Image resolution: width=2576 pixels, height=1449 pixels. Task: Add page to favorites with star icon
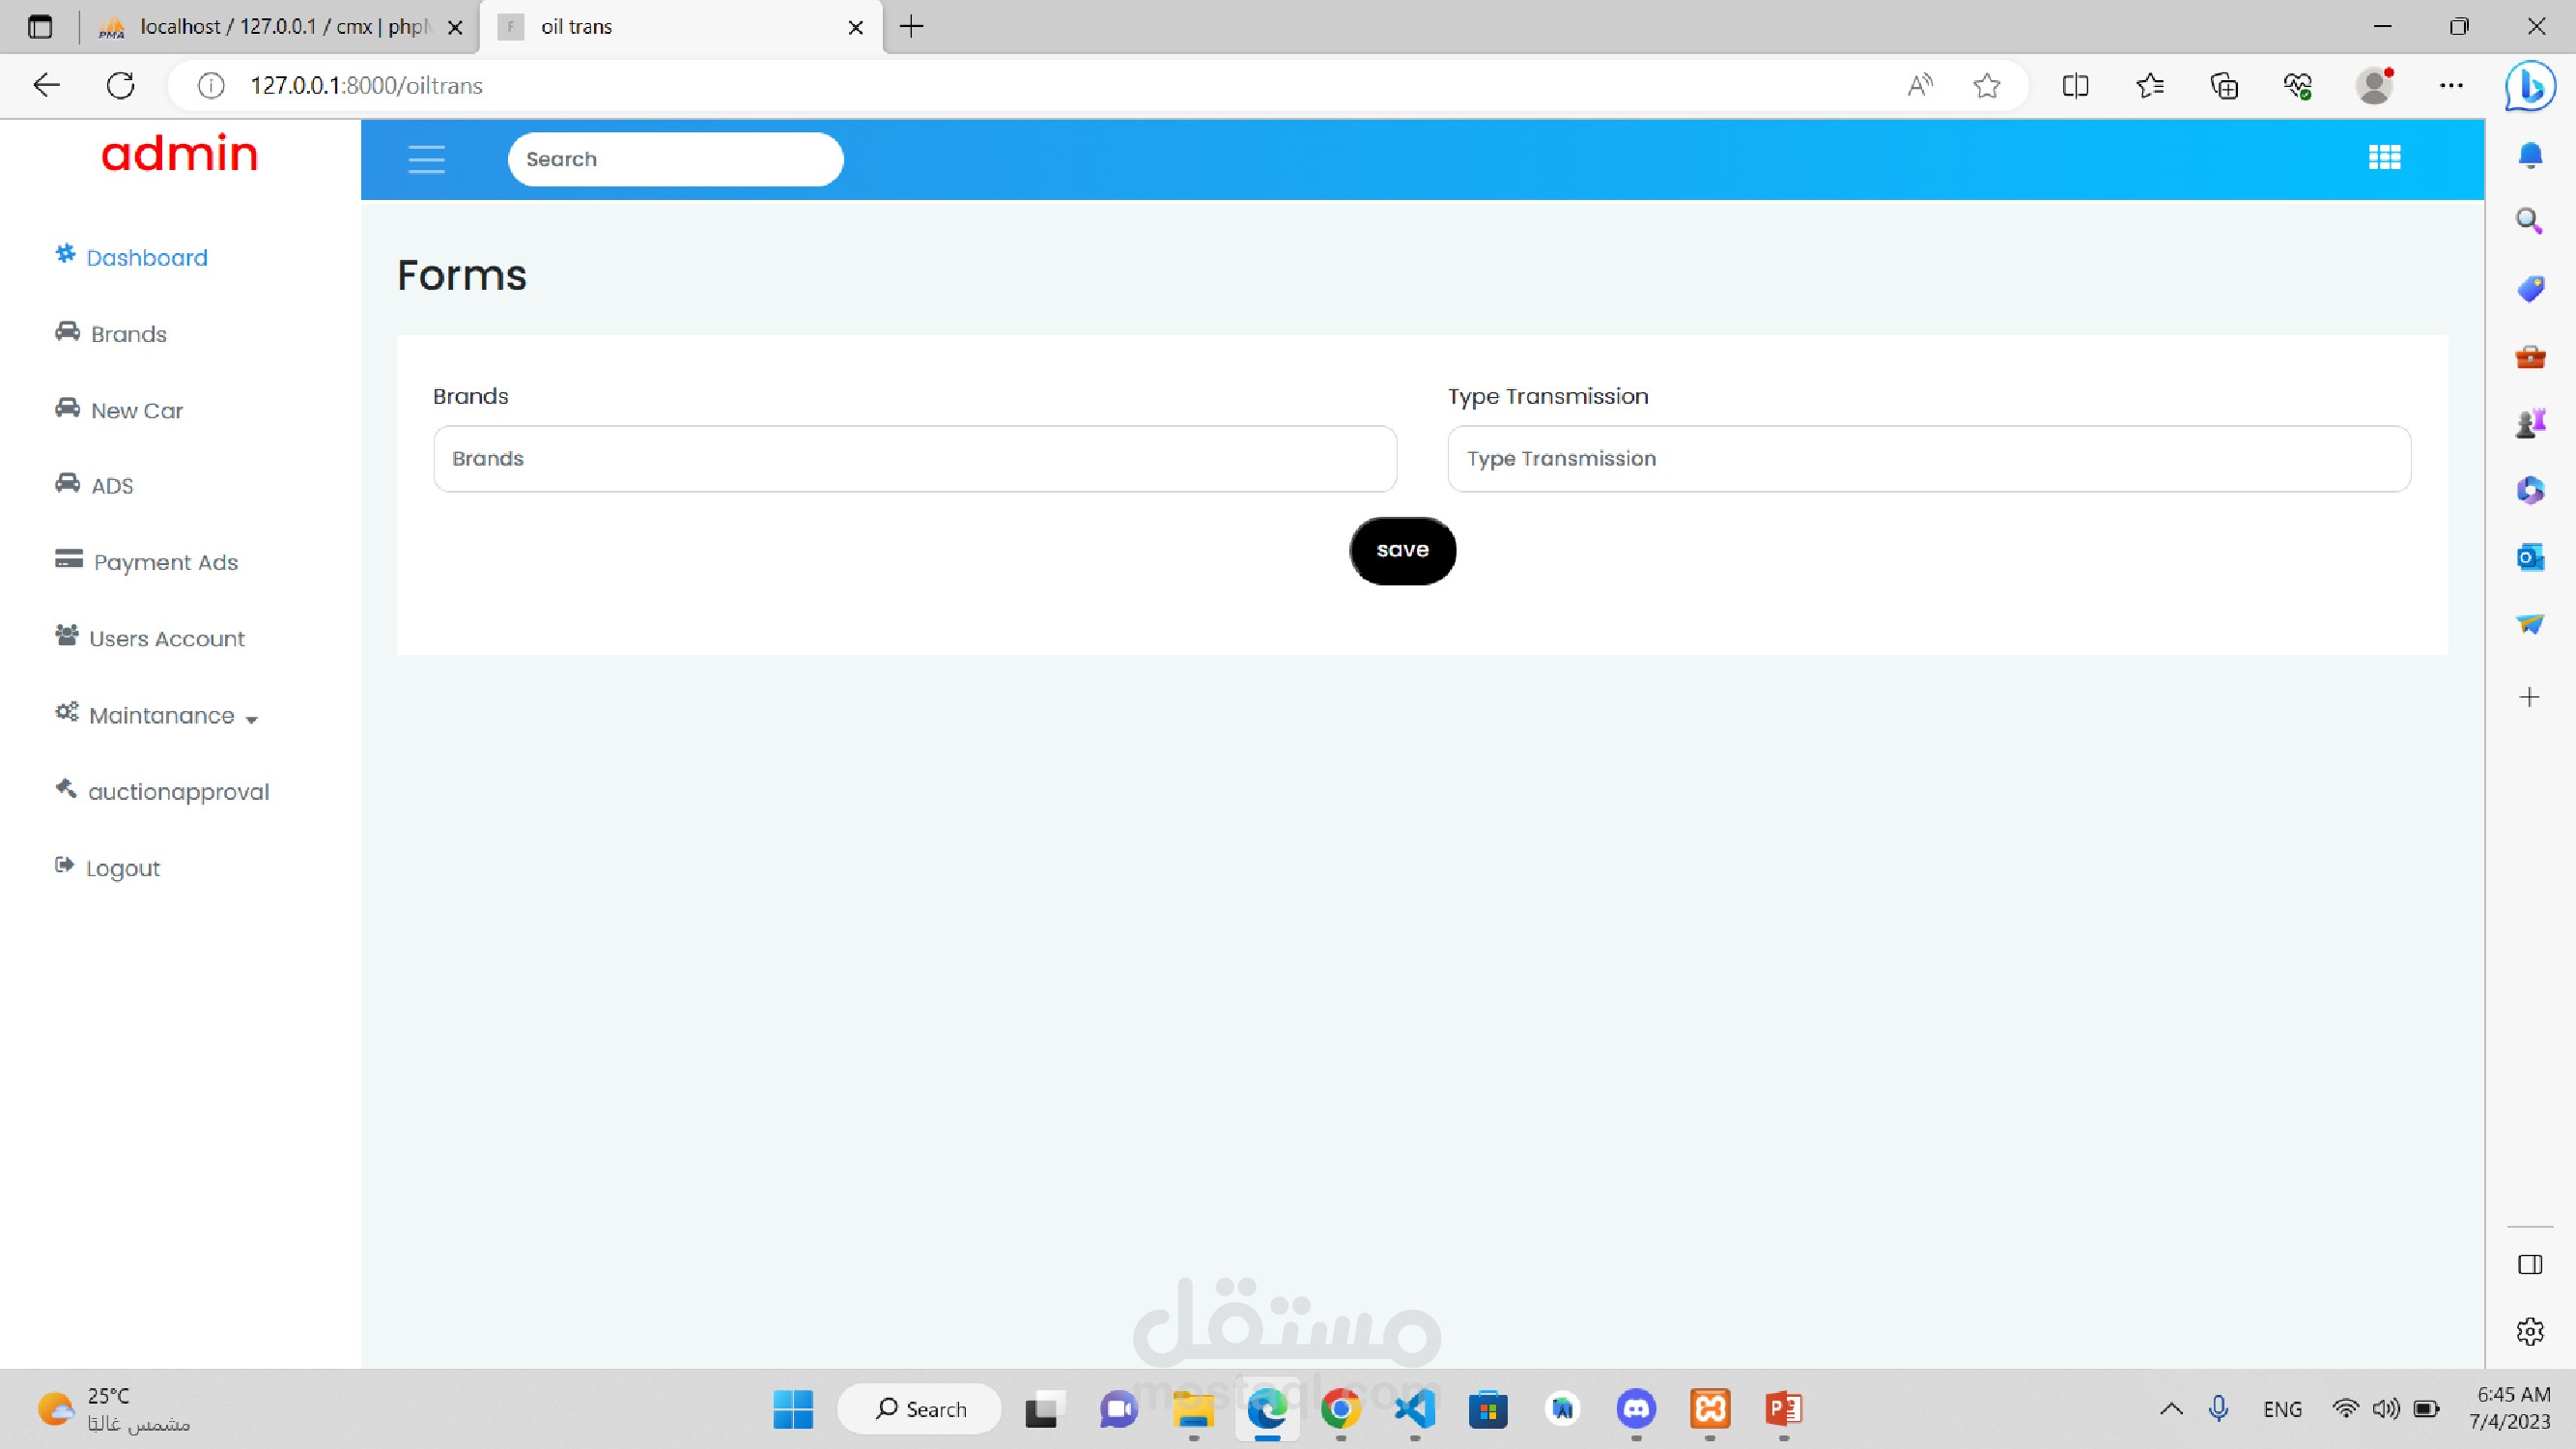coord(1986,86)
